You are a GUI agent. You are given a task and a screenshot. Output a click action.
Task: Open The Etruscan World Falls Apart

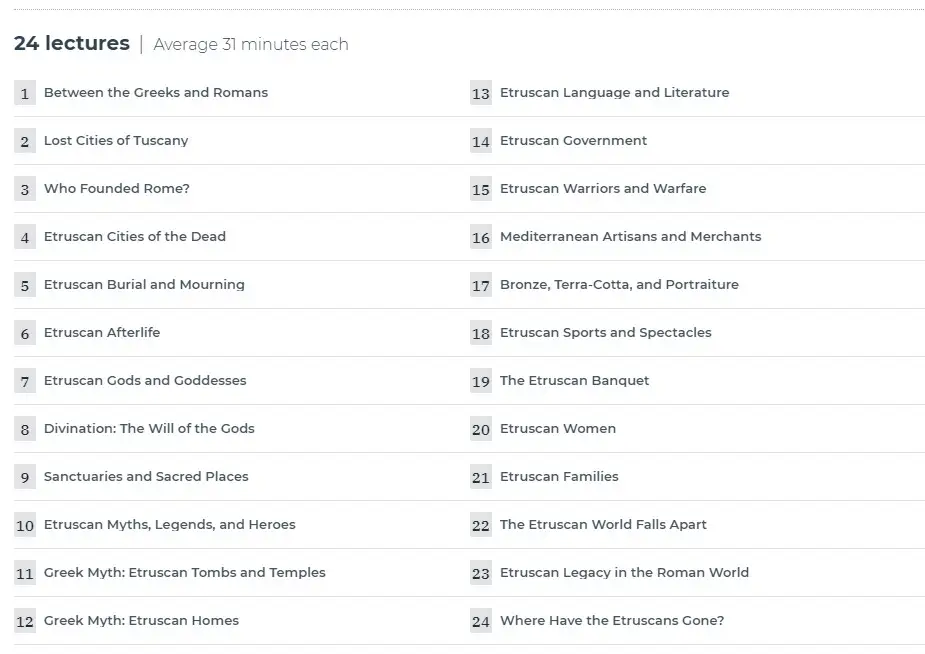pyautogui.click(x=603, y=524)
